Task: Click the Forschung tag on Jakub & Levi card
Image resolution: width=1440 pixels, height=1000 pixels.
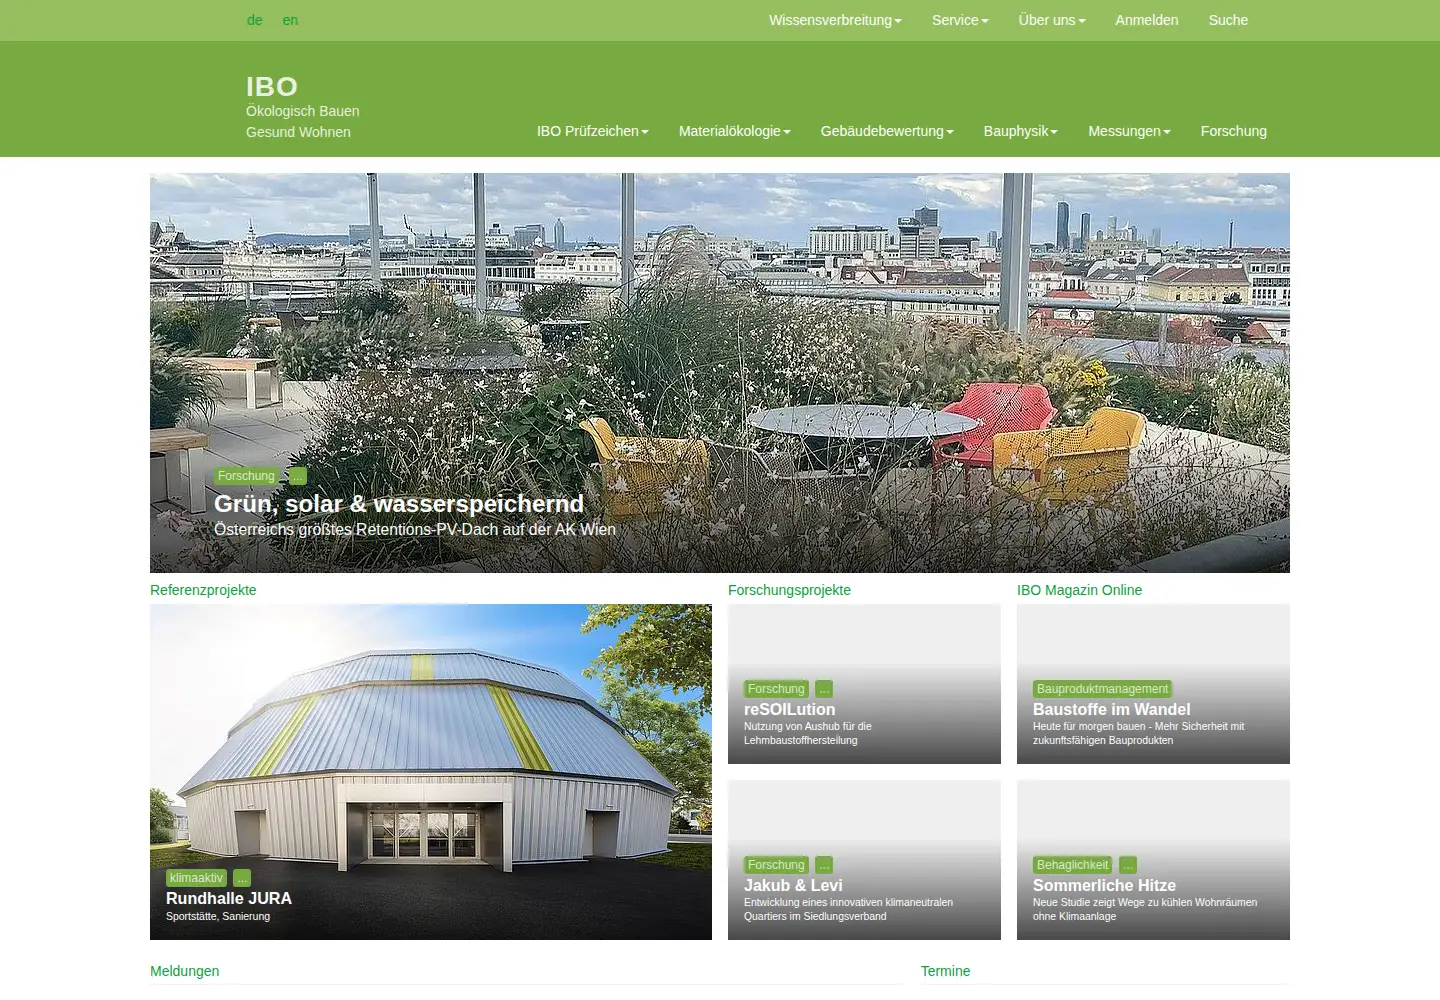Action: click(776, 865)
